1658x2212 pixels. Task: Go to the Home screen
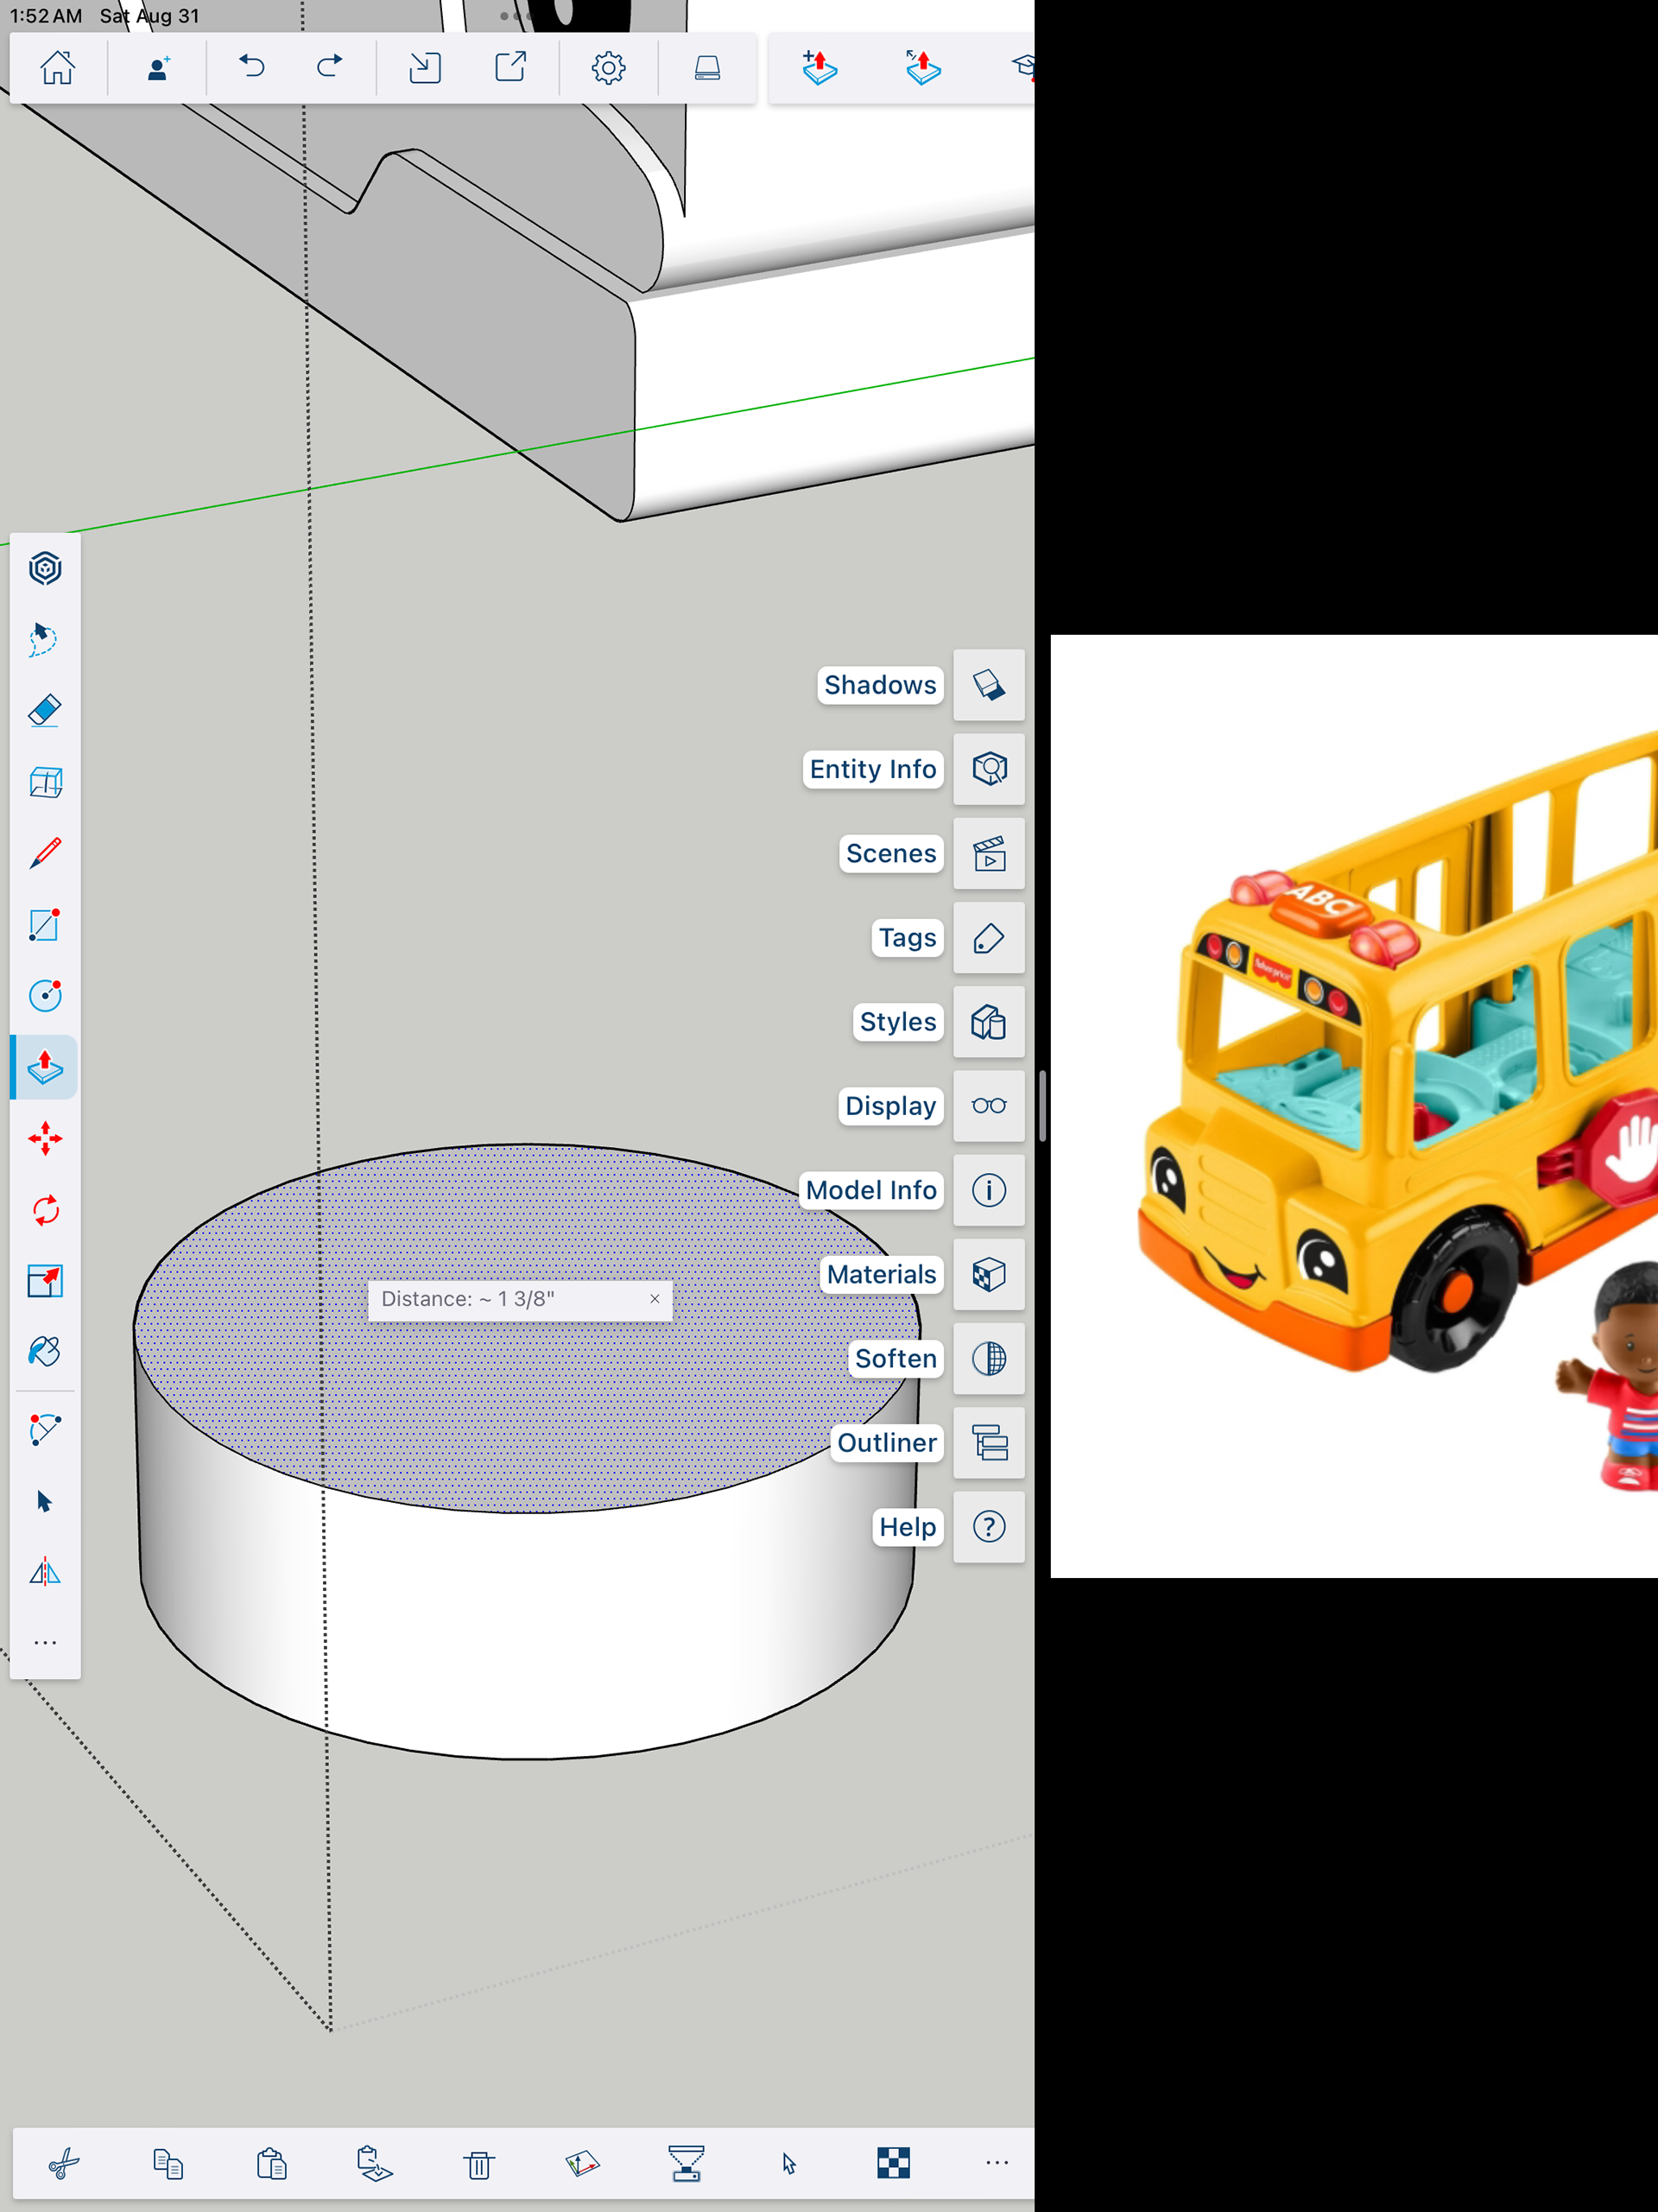[58, 68]
